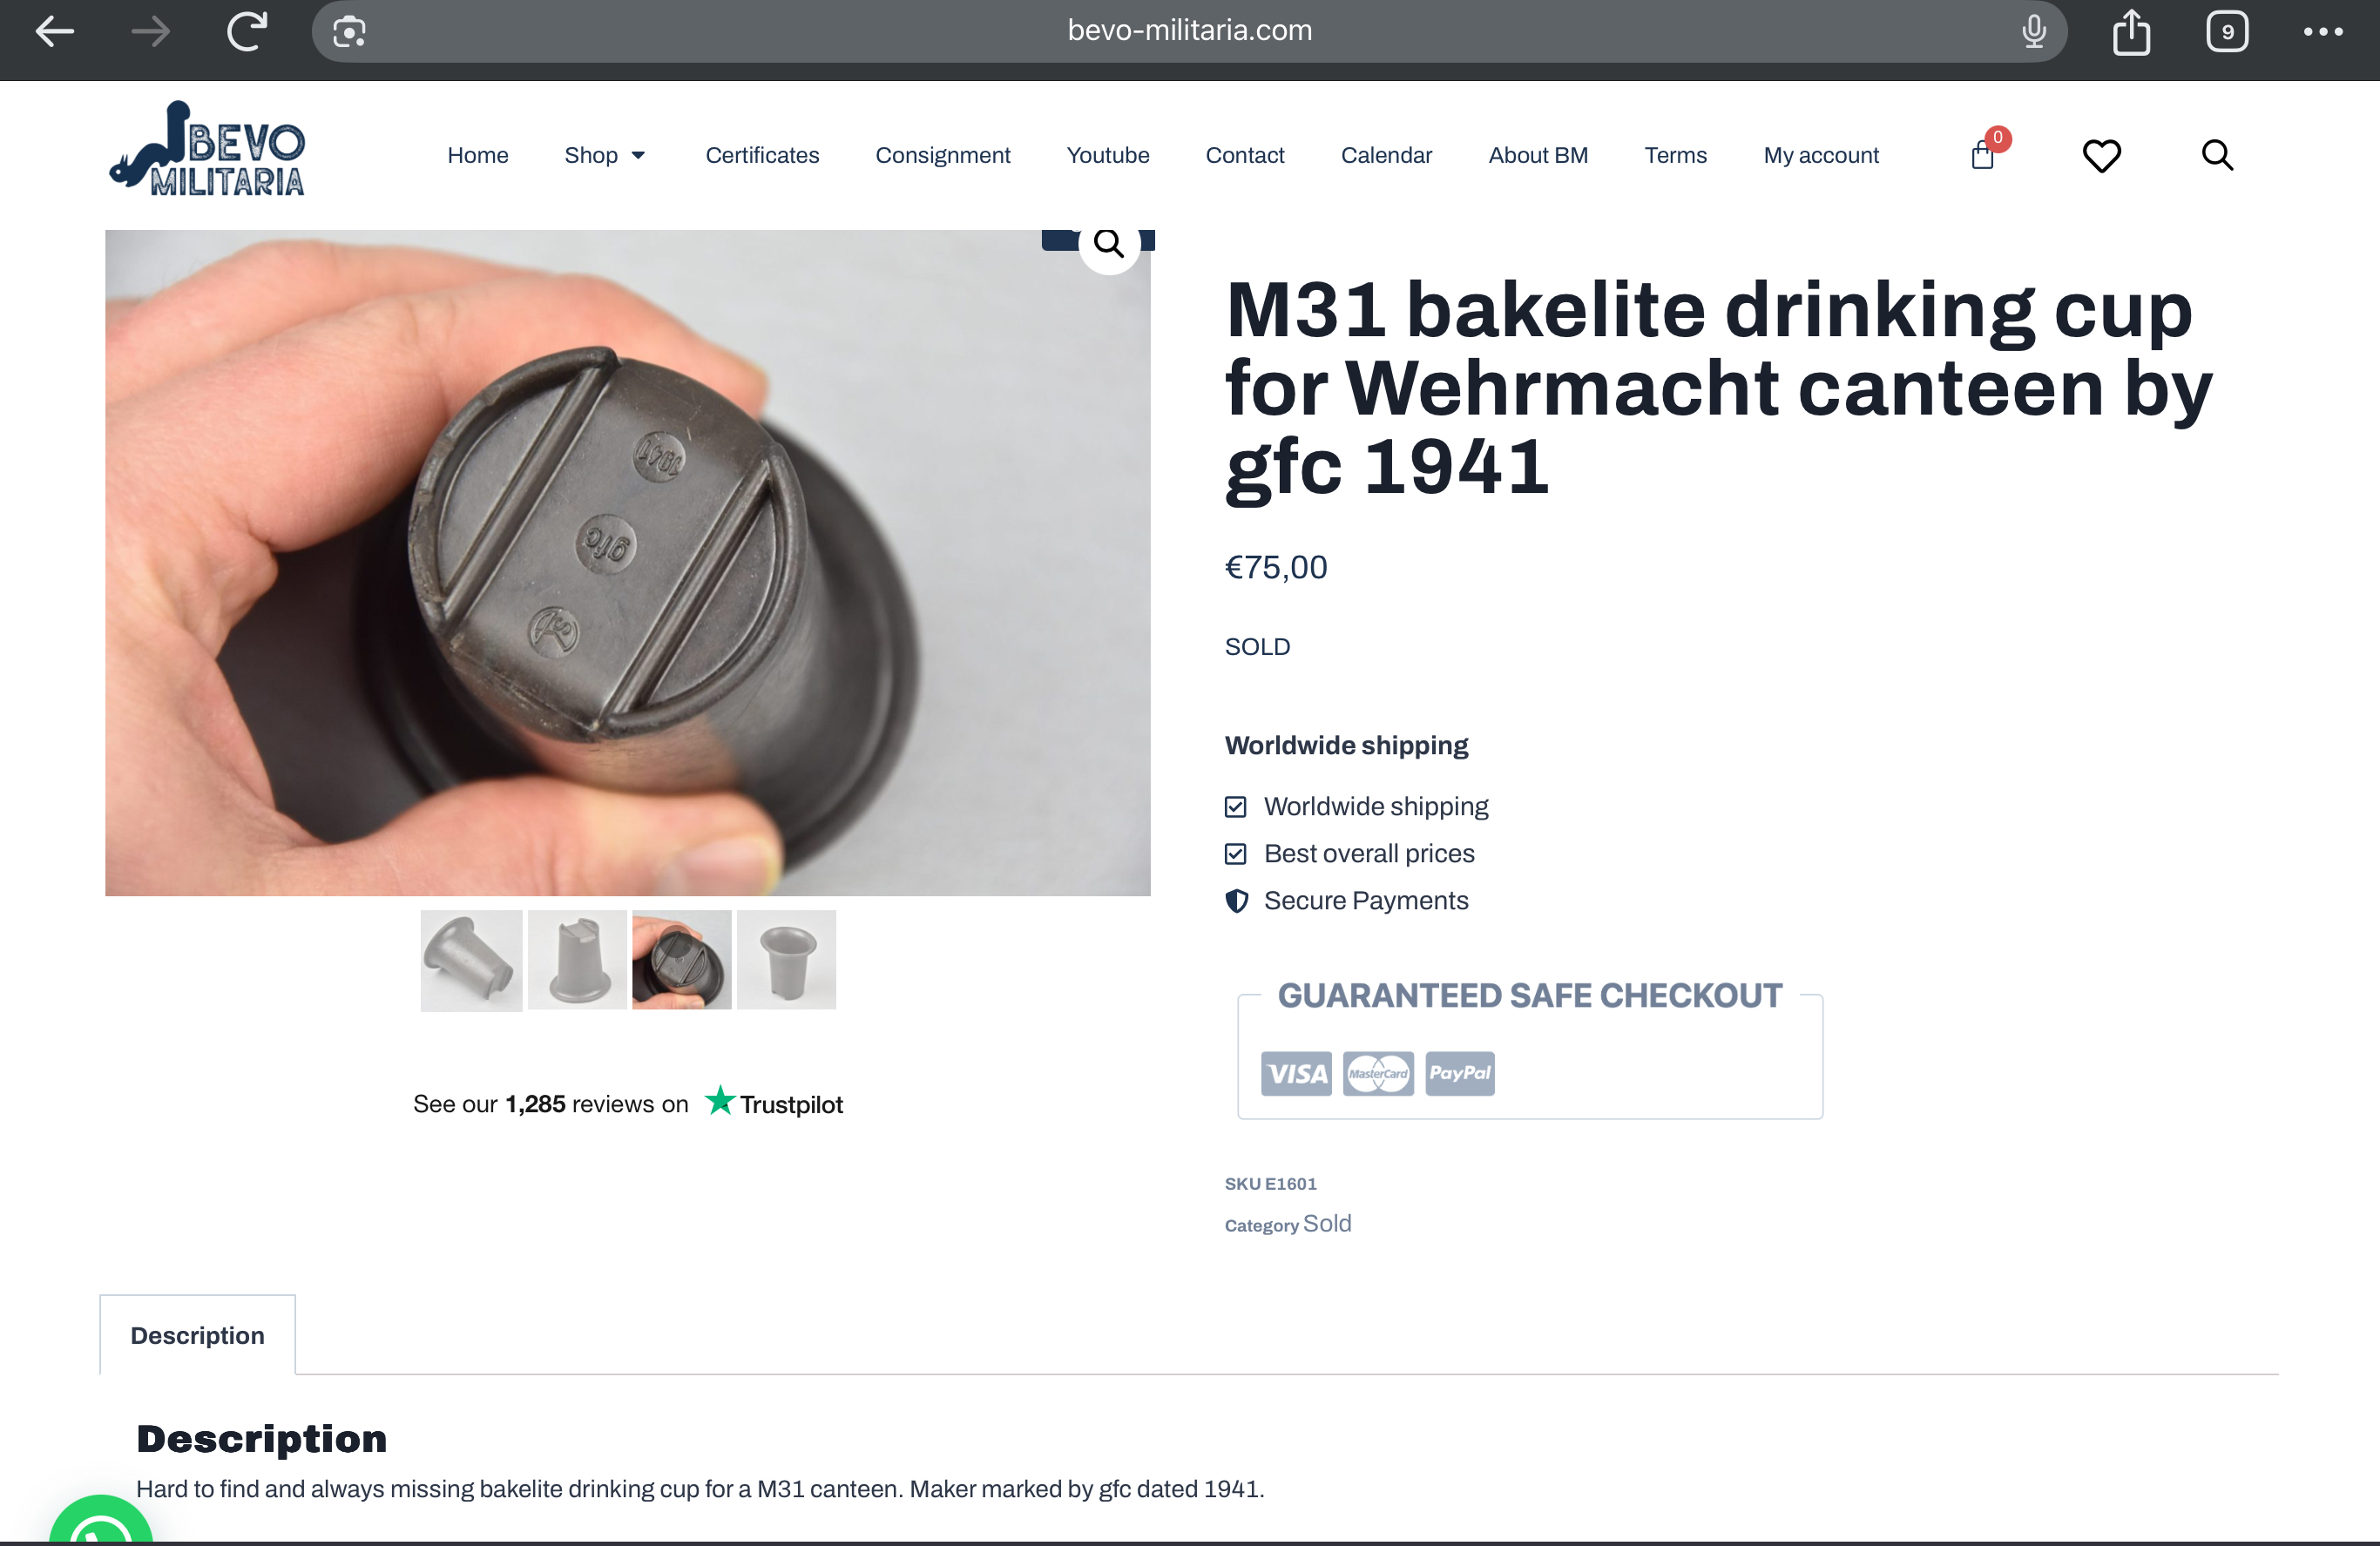Open Trustpilot reviews link
The height and width of the screenshot is (1546, 2380).
click(x=628, y=1103)
